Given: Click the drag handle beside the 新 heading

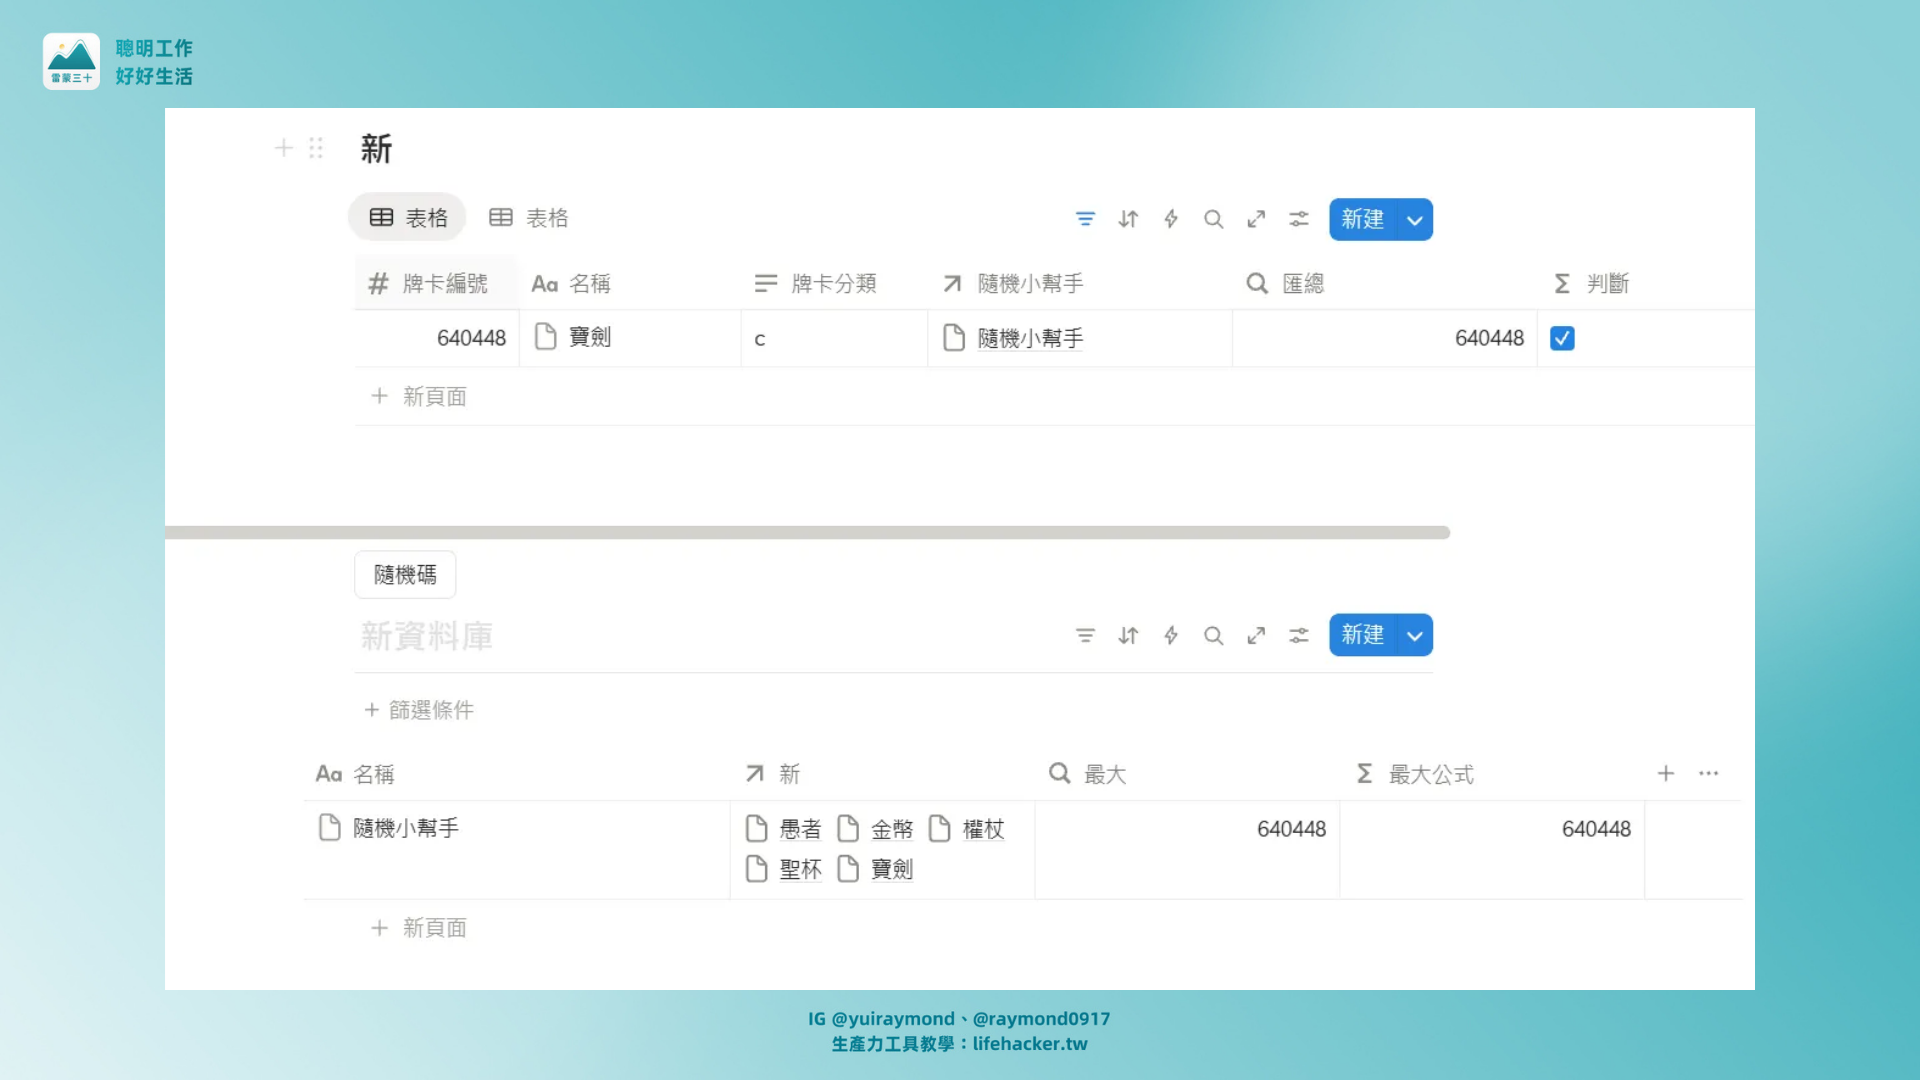Looking at the screenshot, I should click(x=316, y=149).
